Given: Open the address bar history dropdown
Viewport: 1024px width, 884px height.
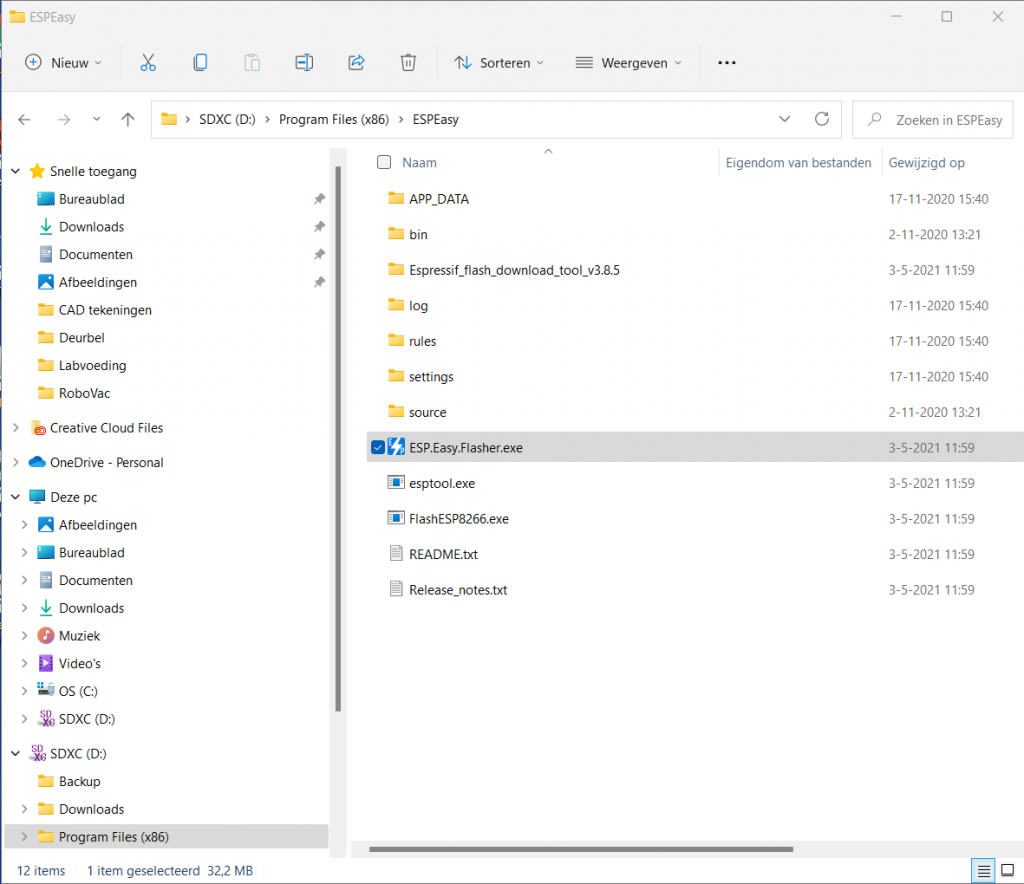Looking at the screenshot, I should click(x=784, y=119).
